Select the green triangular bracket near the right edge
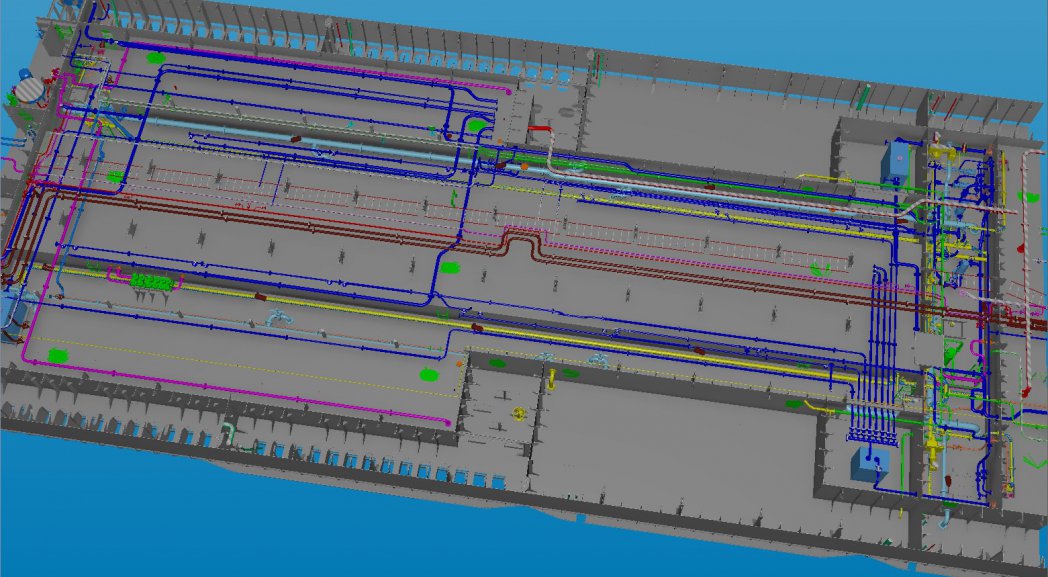 pyautogui.click(x=952, y=353)
